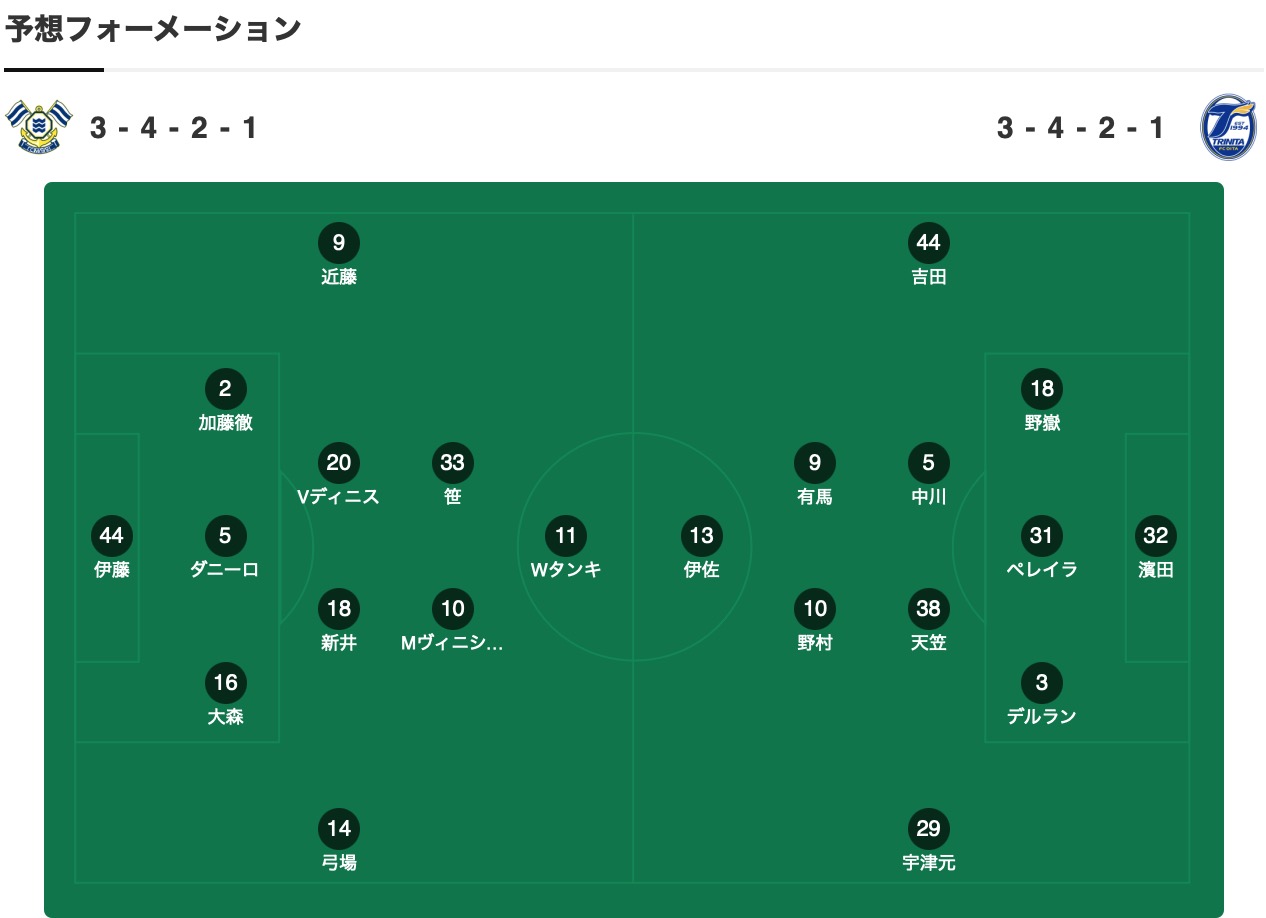This screenshot has height=918, width=1266.
Task: Select player 14 弓場
Action: [339, 842]
